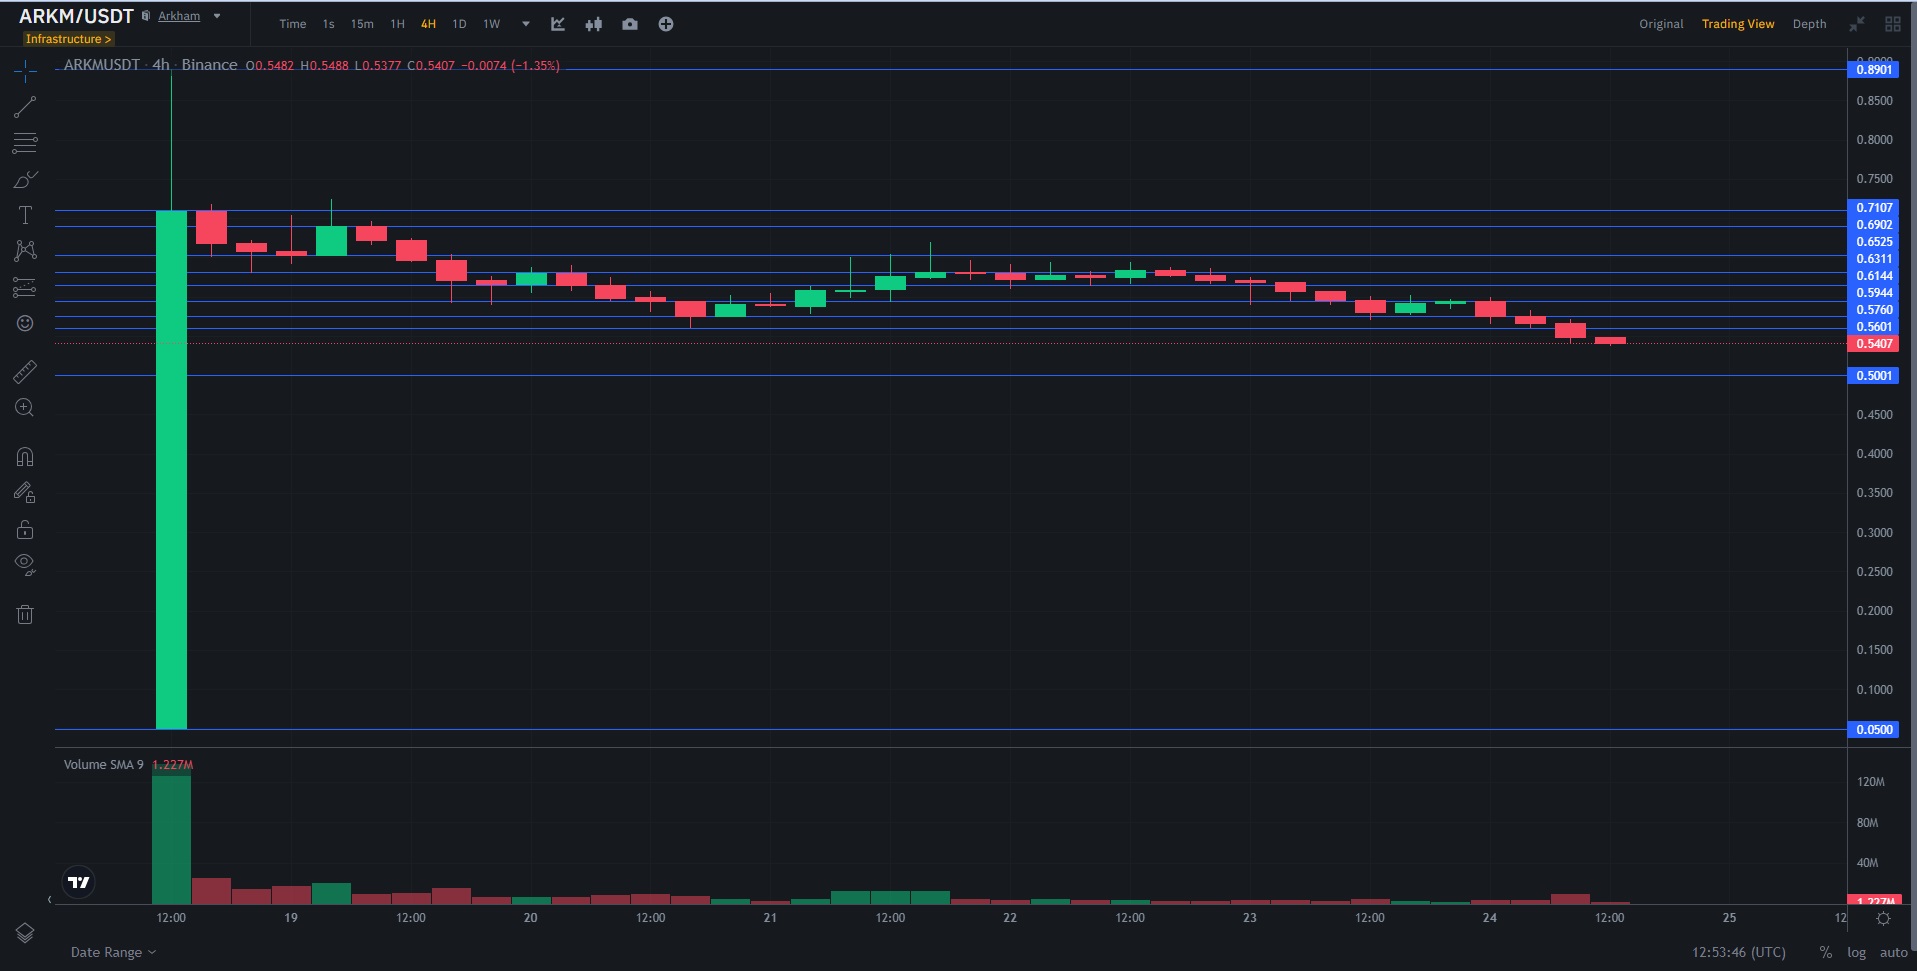Click the 0.6311 price line label

(x=1874, y=259)
